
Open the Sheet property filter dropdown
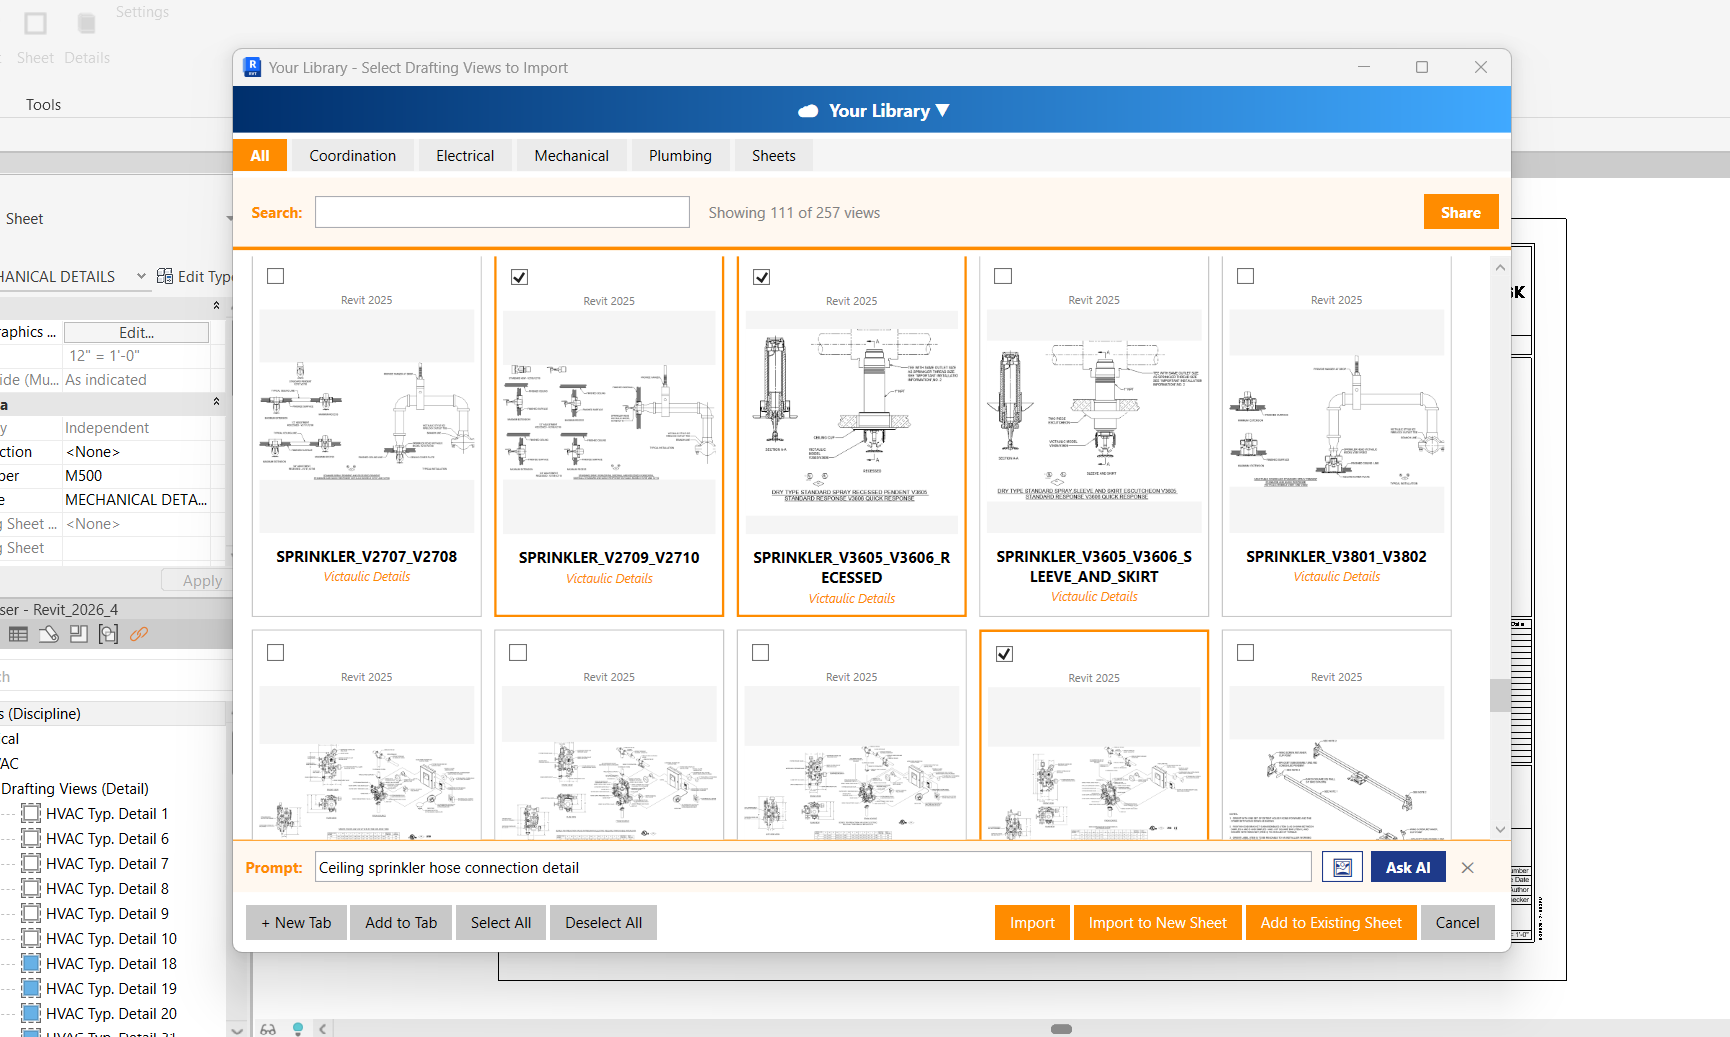(229, 218)
